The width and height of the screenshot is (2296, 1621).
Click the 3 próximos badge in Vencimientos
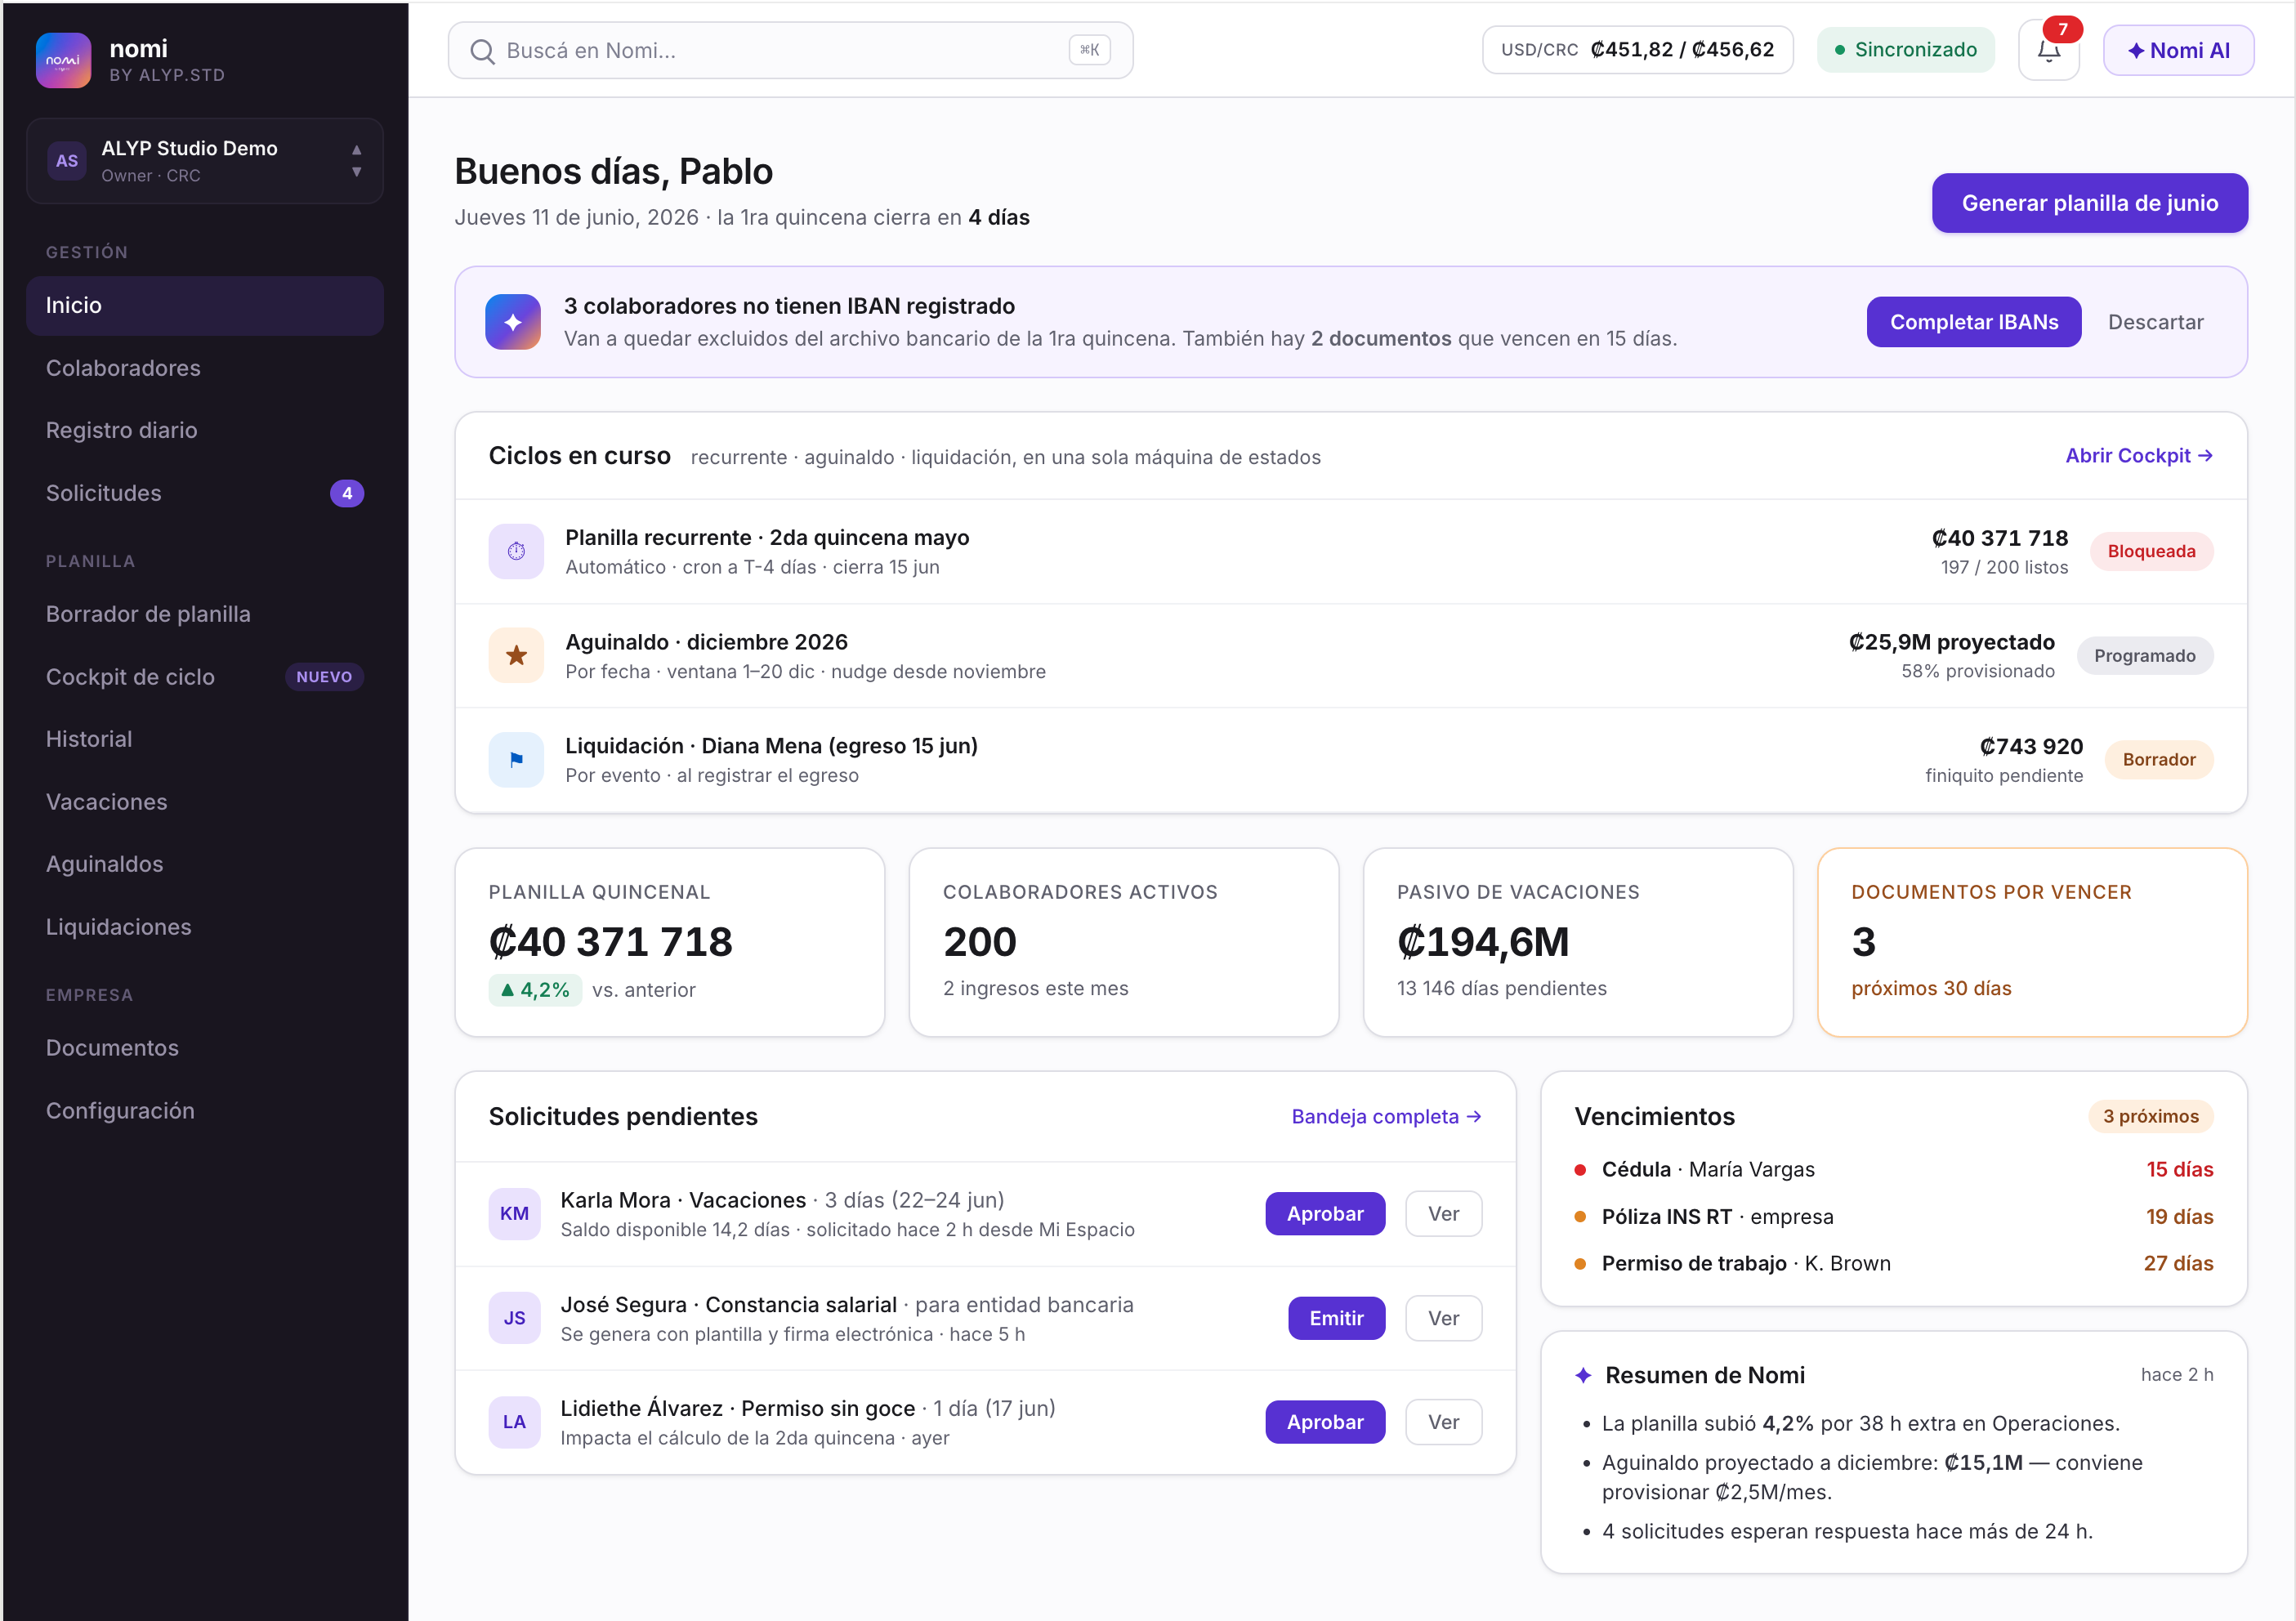click(x=2150, y=1116)
